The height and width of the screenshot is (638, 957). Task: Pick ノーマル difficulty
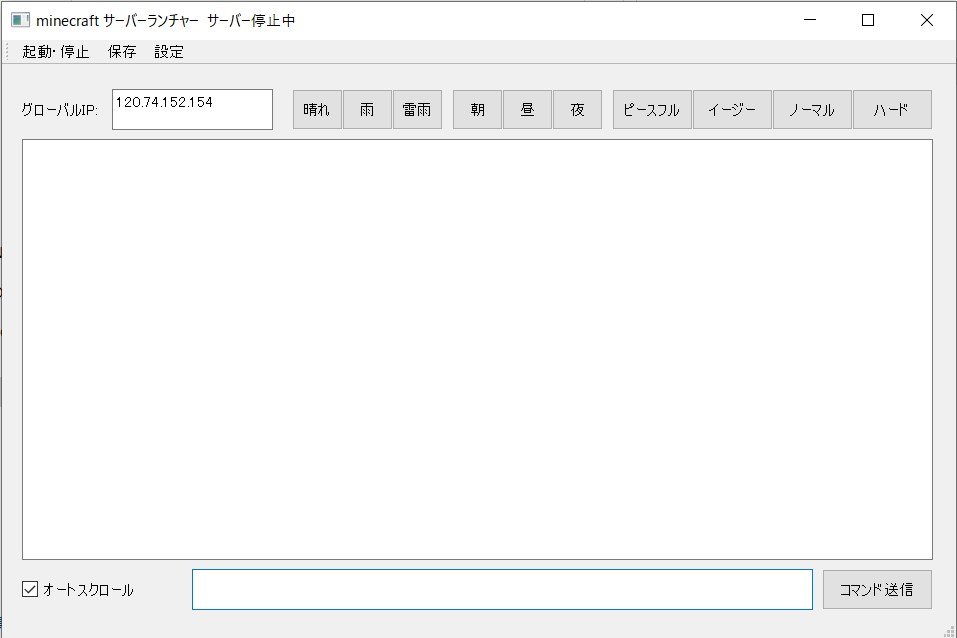(x=812, y=110)
